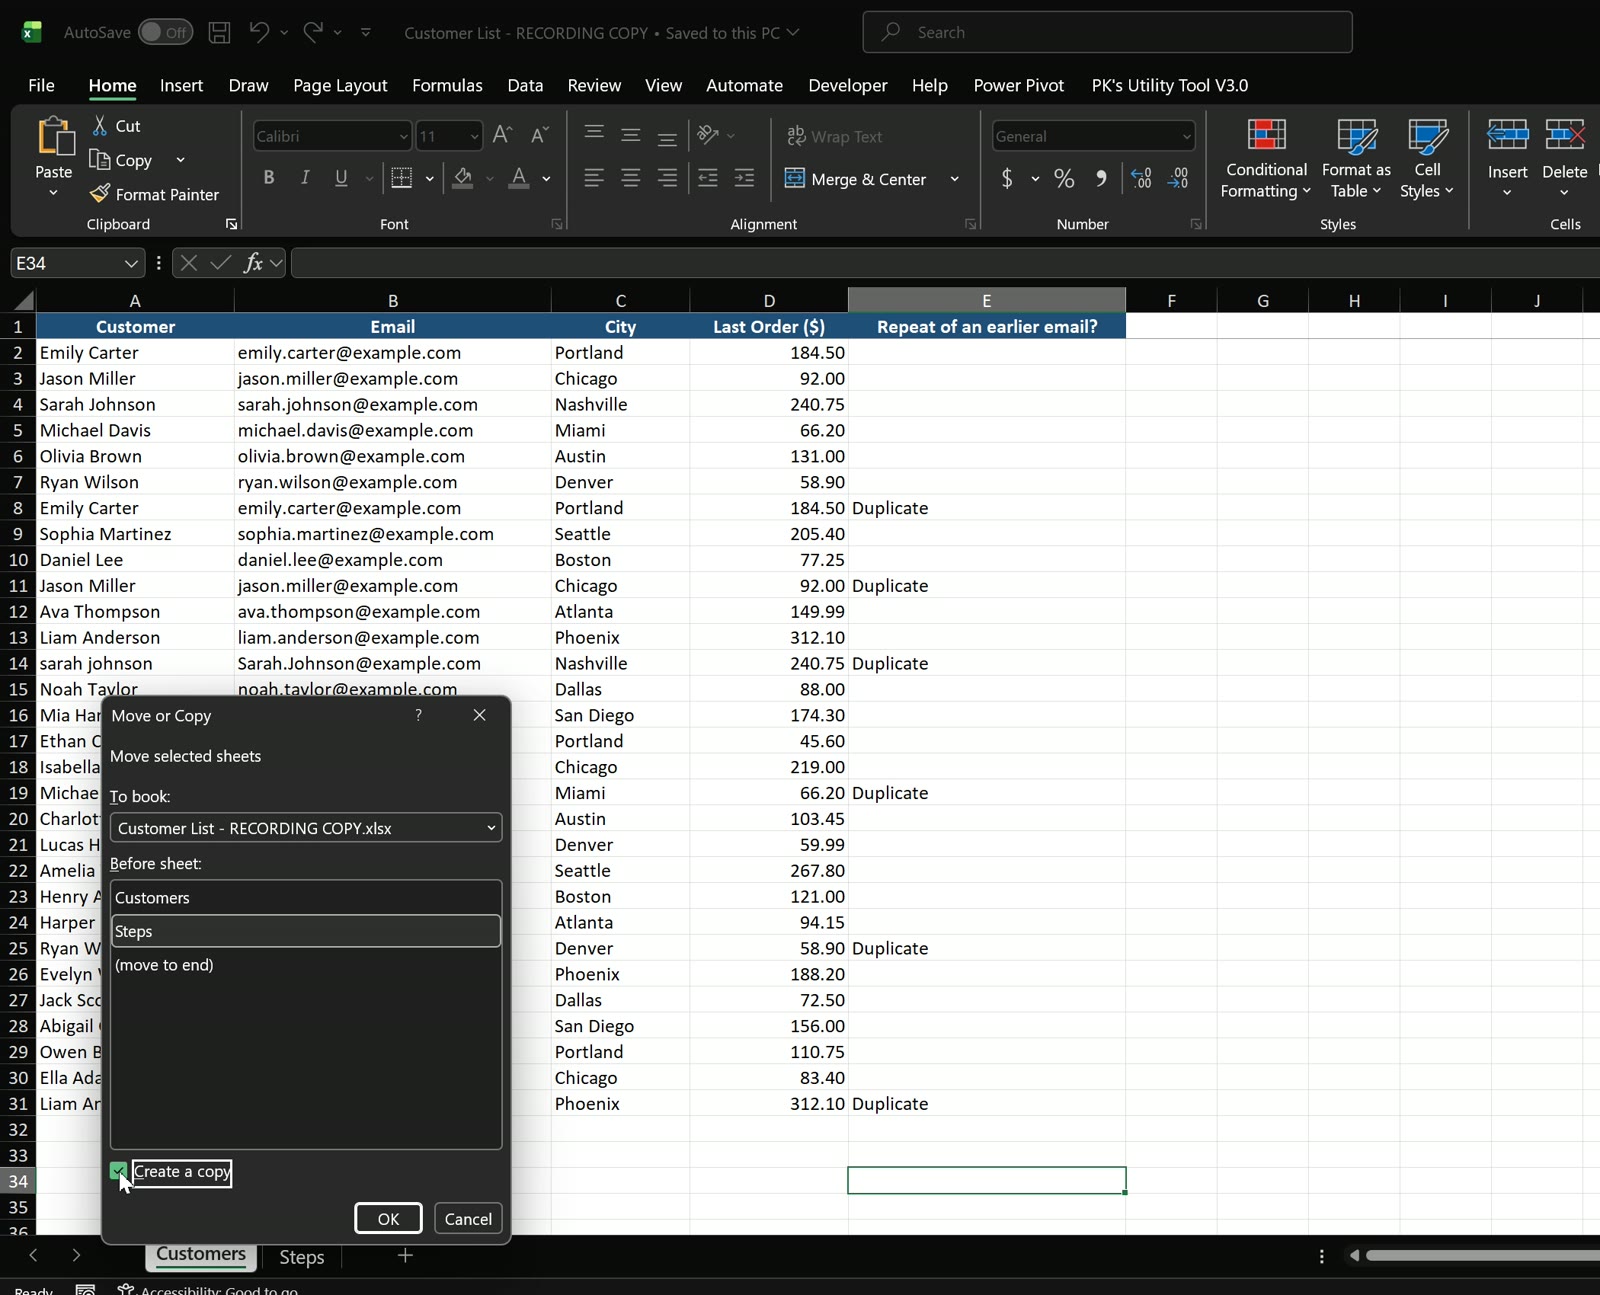This screenshot has width=1600, height=1295.
Task: Open the font name Calibri dropdown
Action: [403, 136]
